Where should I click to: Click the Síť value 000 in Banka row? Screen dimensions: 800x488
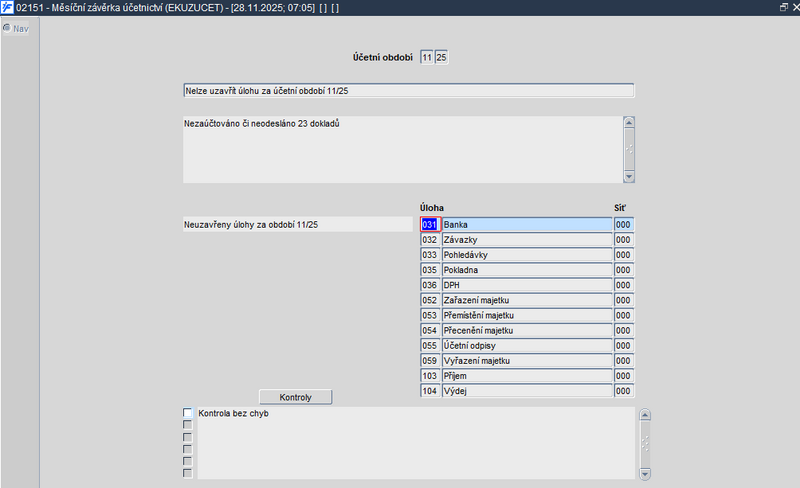click(x=623, y=225)
